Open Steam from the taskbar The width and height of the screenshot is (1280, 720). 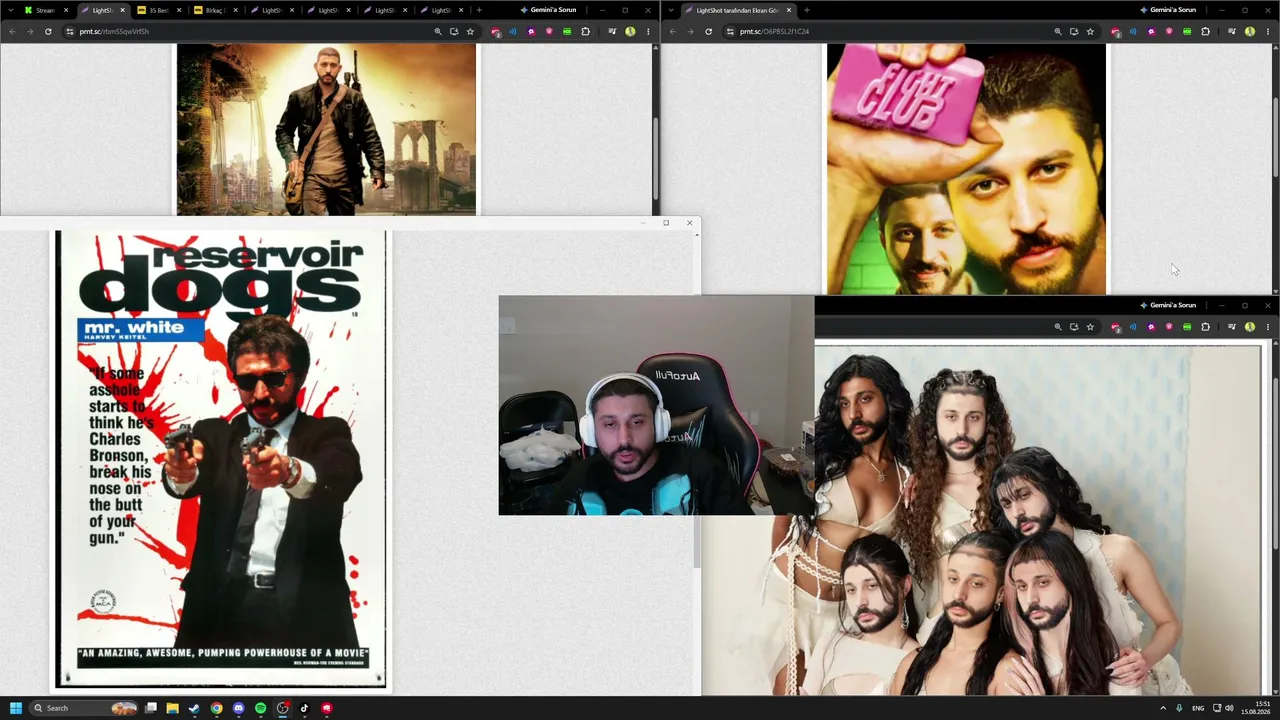(x=194, y=708)
